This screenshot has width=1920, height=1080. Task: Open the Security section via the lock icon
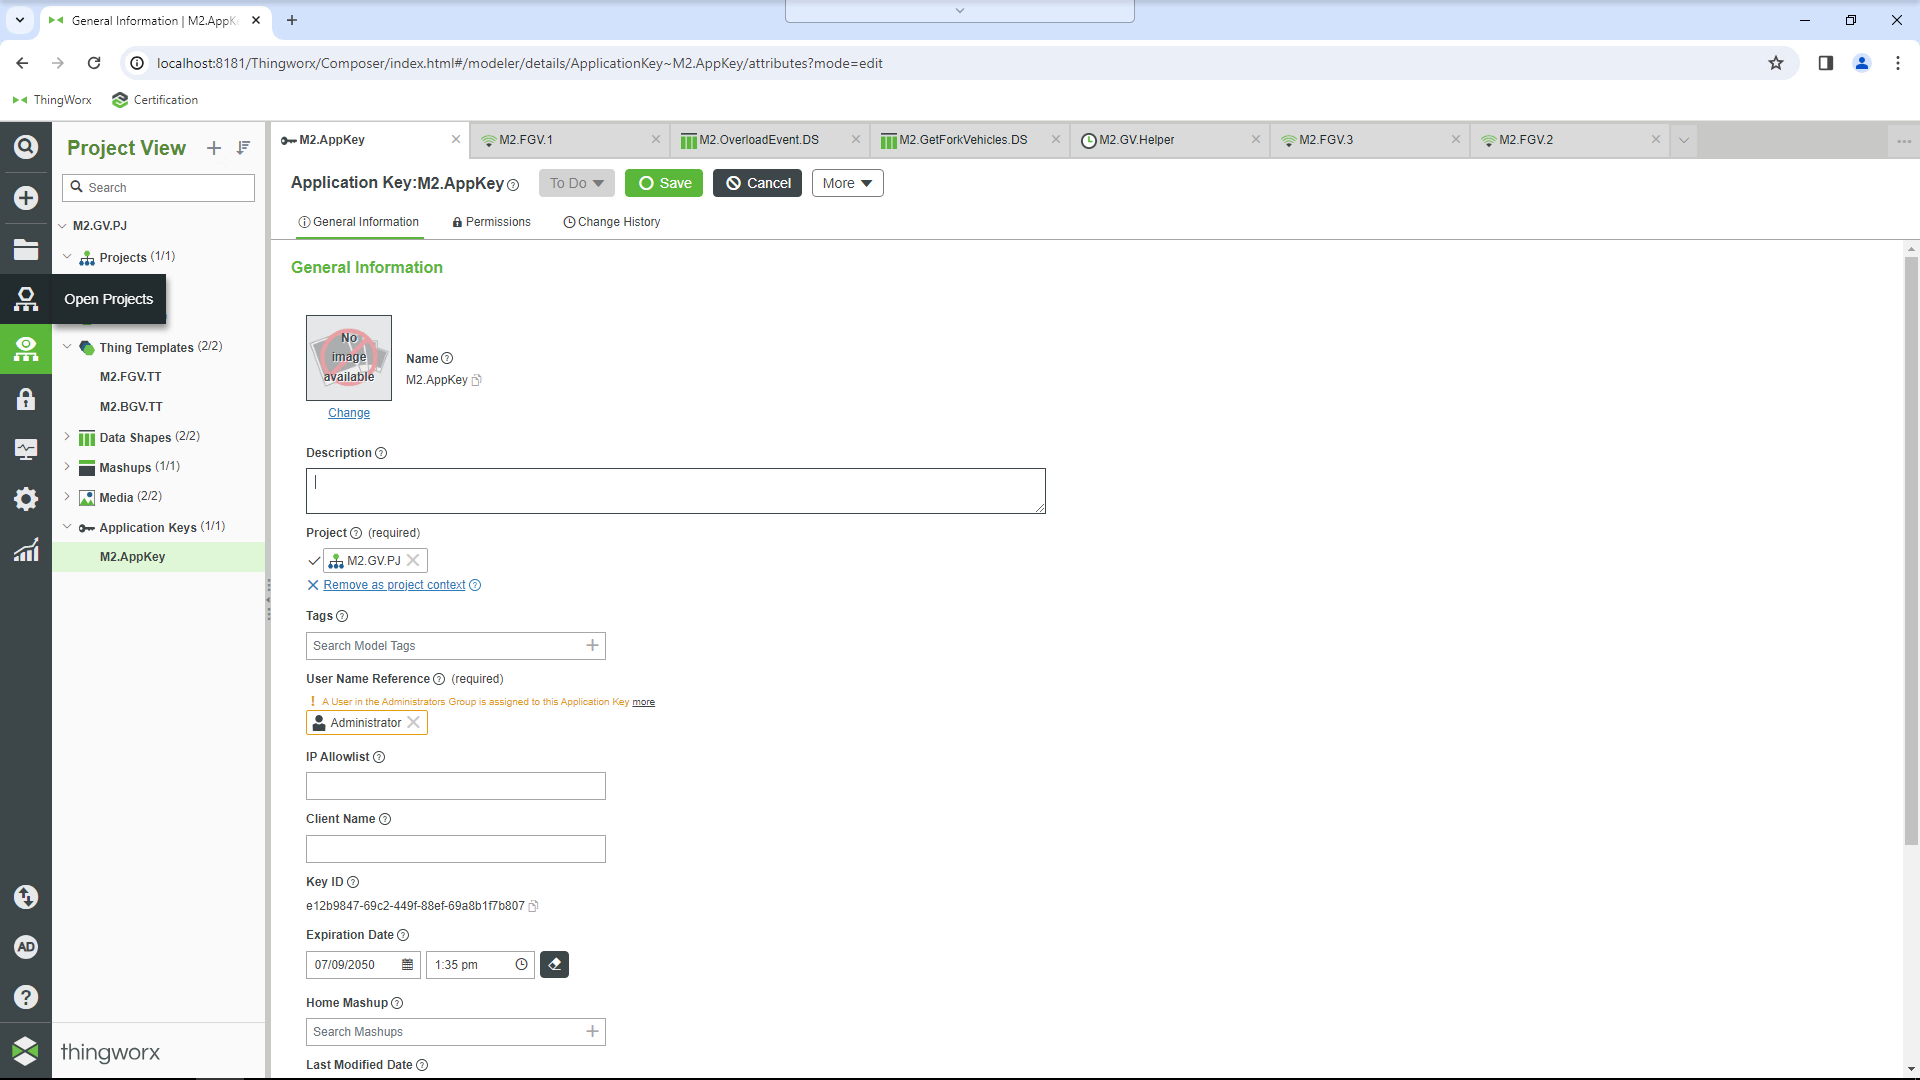tap(25, 398)
